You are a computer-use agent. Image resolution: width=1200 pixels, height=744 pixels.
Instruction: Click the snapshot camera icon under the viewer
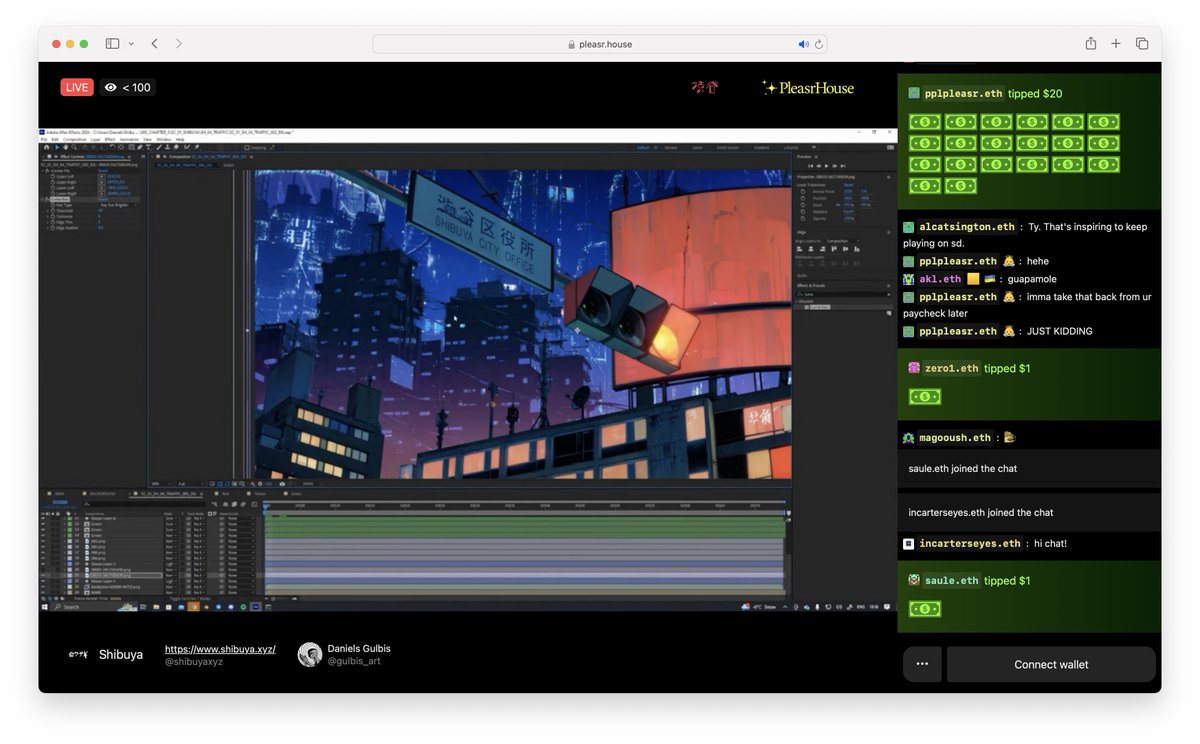282,484
